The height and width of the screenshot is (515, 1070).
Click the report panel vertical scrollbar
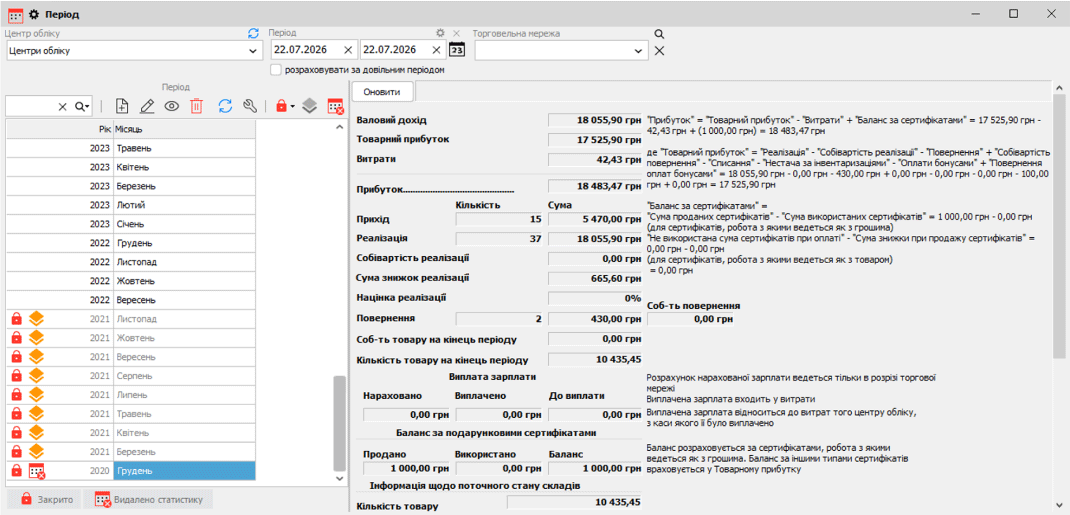(x=1058, y=225)
